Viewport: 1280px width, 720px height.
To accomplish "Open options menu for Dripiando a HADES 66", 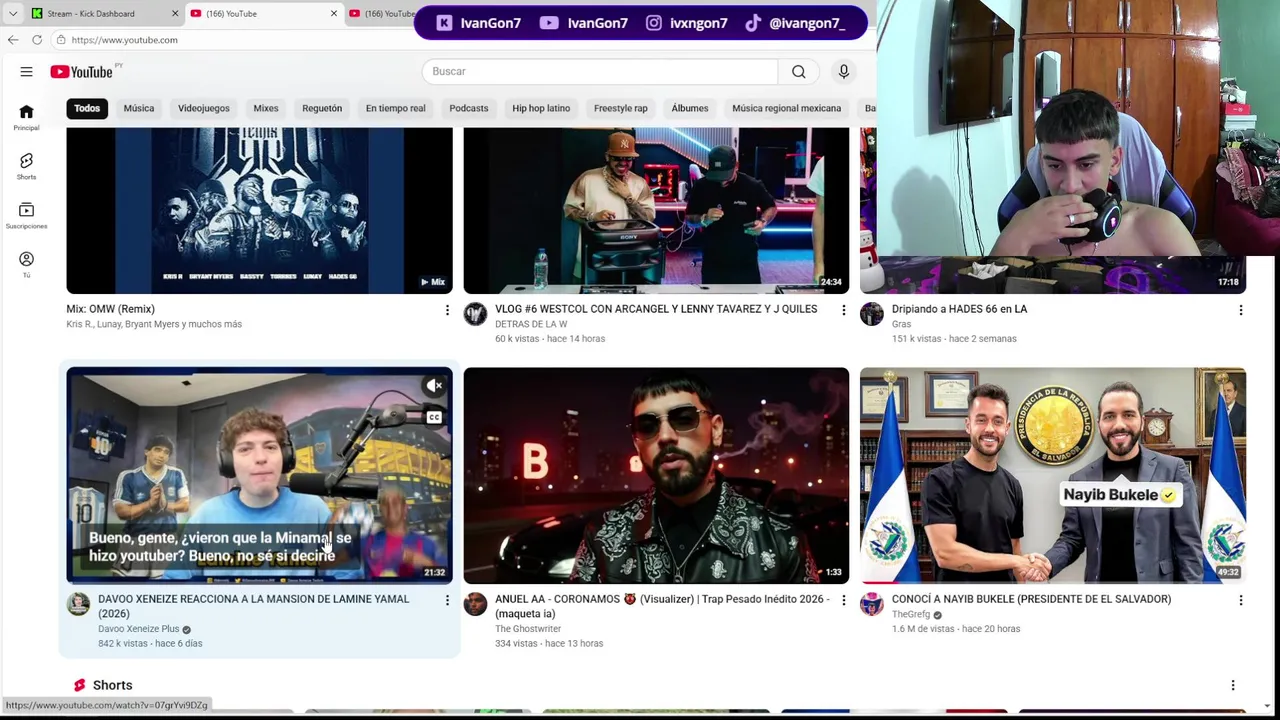I will [x=1240, y=310].
